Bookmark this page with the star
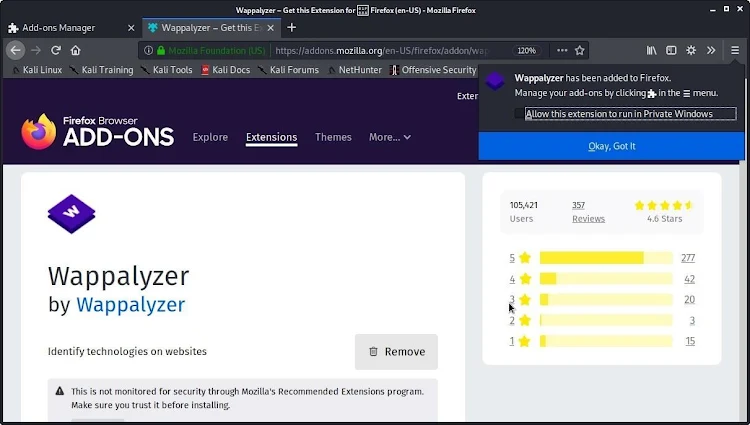The image size is (750, 425). (x=580, y=50)
